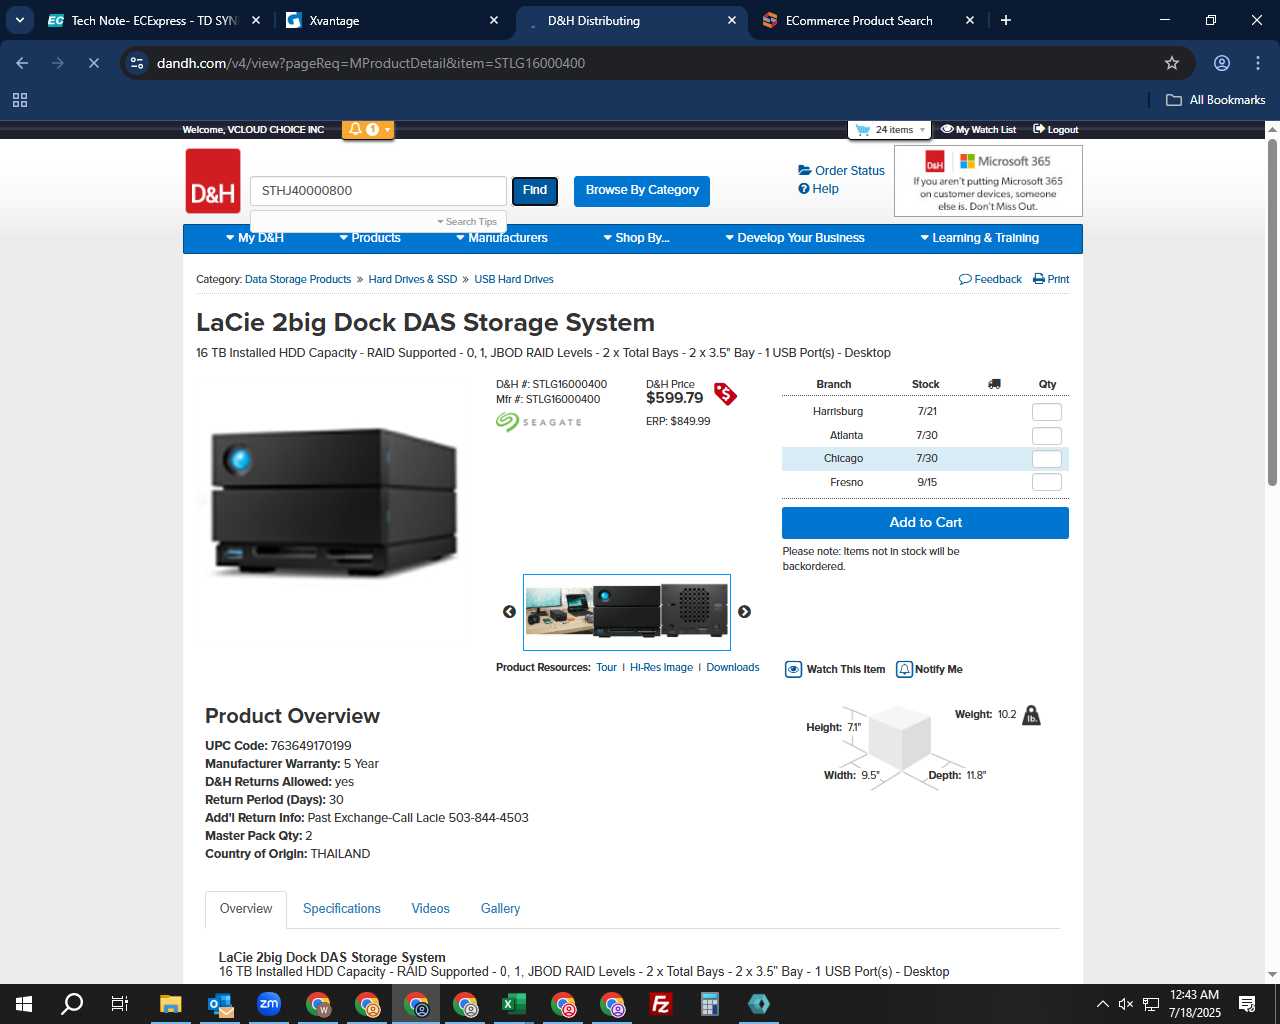This screenshot has width=1280, height=1024.
Task: Open Zoom from taskbar
Action: [269, 1004]
